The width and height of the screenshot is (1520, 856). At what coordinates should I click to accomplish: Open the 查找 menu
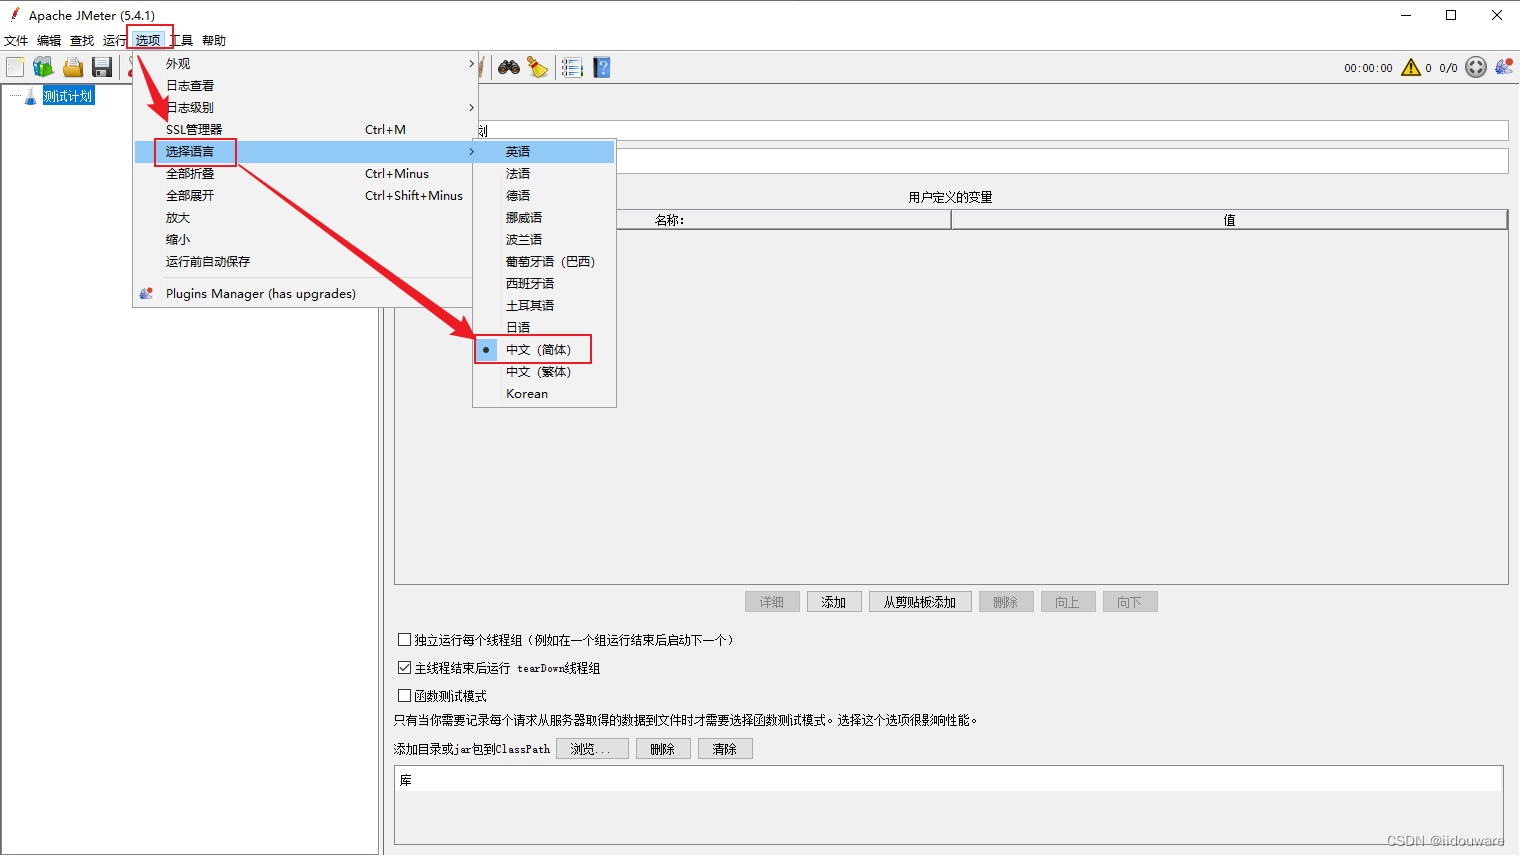(82, 41)
